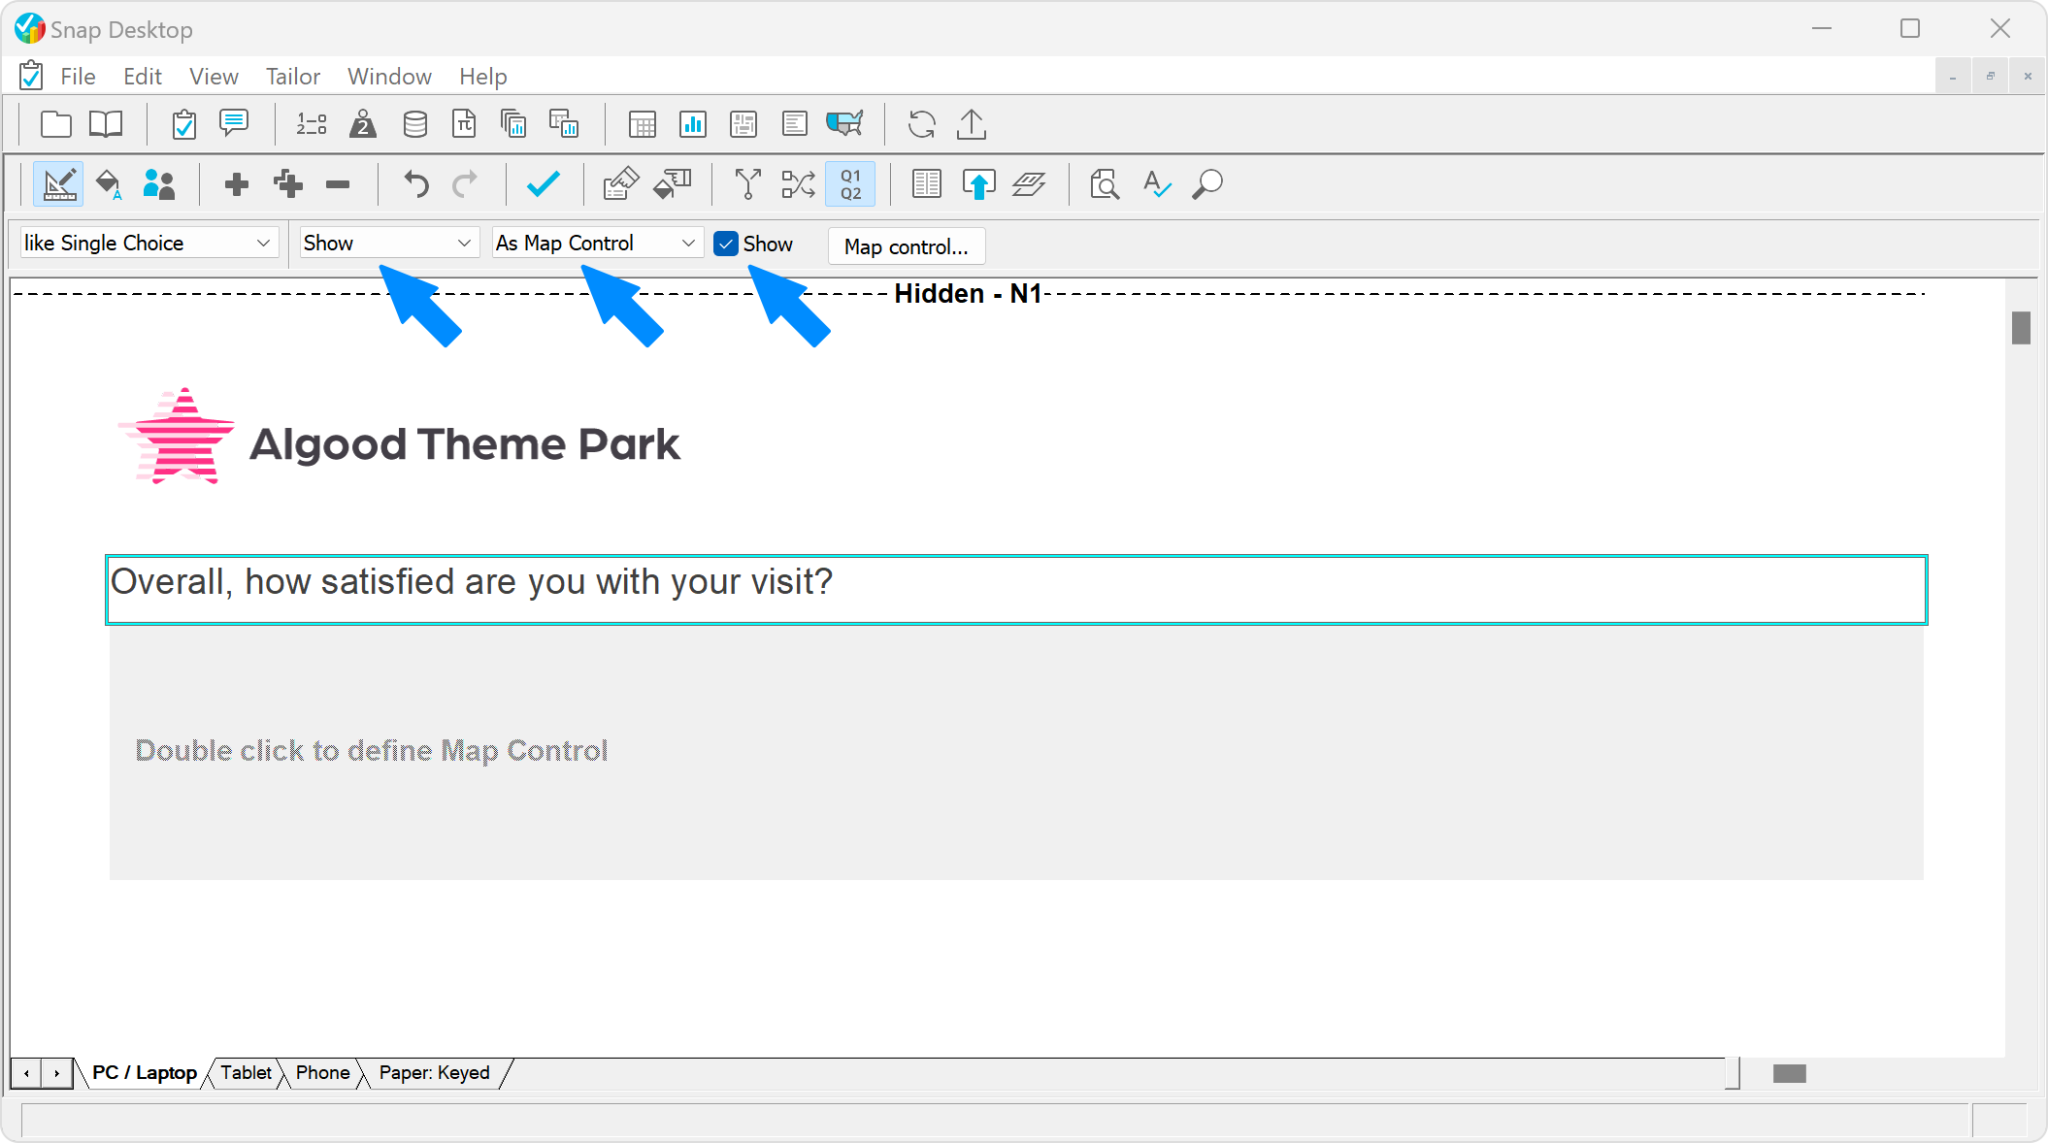The width and height of the screenshot is (2048, 1143).
Task: Click the Publish upload icon
Action: pos(970,124)
